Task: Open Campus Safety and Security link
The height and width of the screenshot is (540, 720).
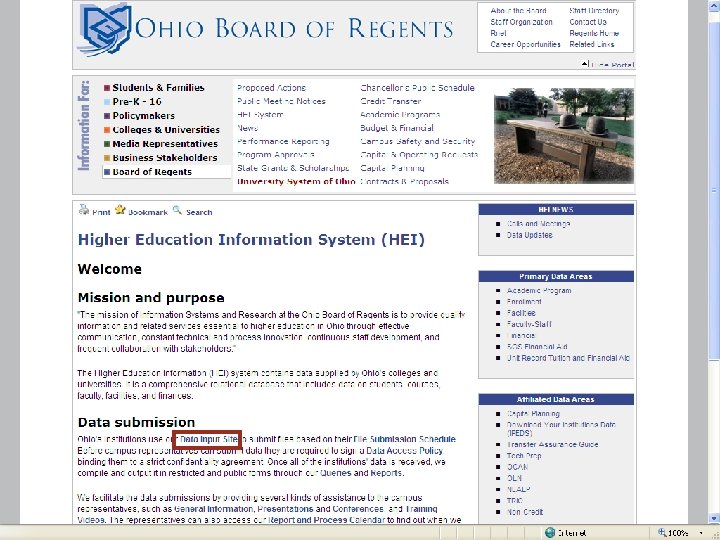Action: [418, 141]
